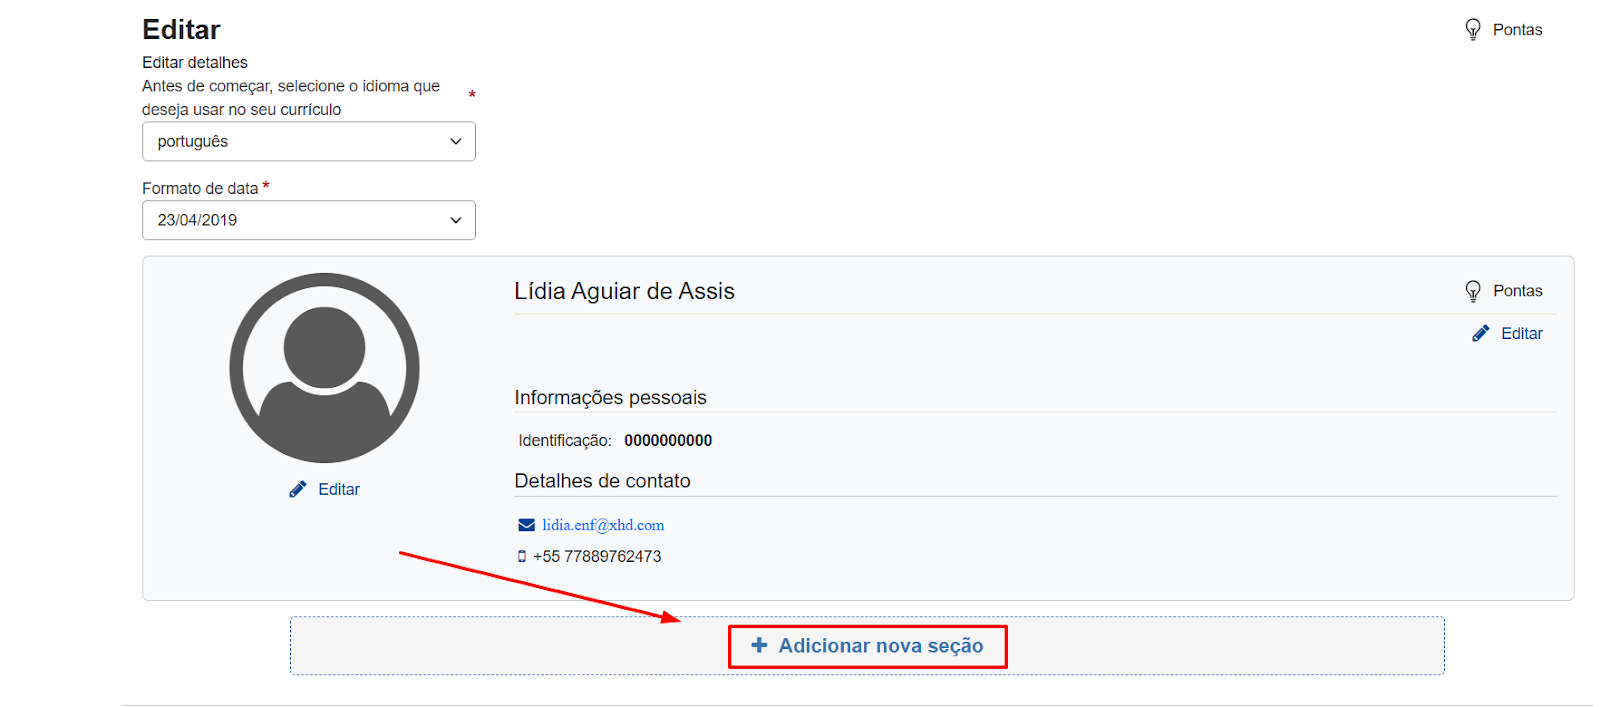1600x707 pixels.
Task: Open the lidia.enf@xhd.com email link
Action: [x=603, y=525]
